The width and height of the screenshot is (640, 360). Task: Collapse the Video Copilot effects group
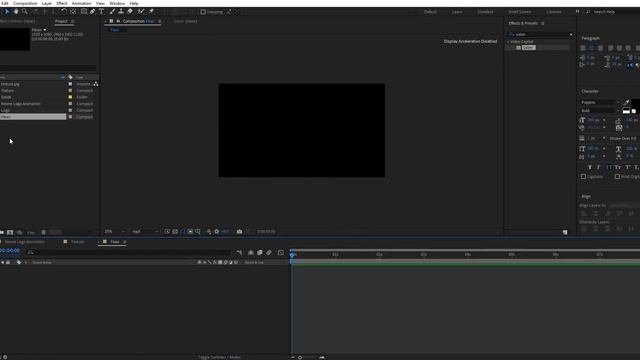click(x=509, y=42)
